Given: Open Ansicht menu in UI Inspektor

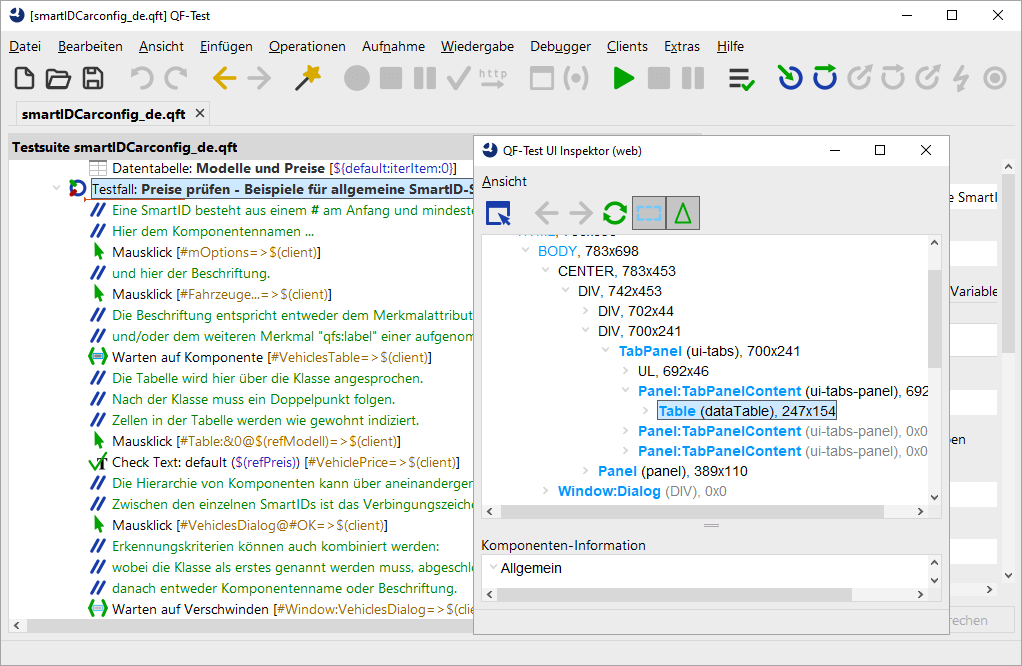Looking at the screenshot, I should [504, 181].
